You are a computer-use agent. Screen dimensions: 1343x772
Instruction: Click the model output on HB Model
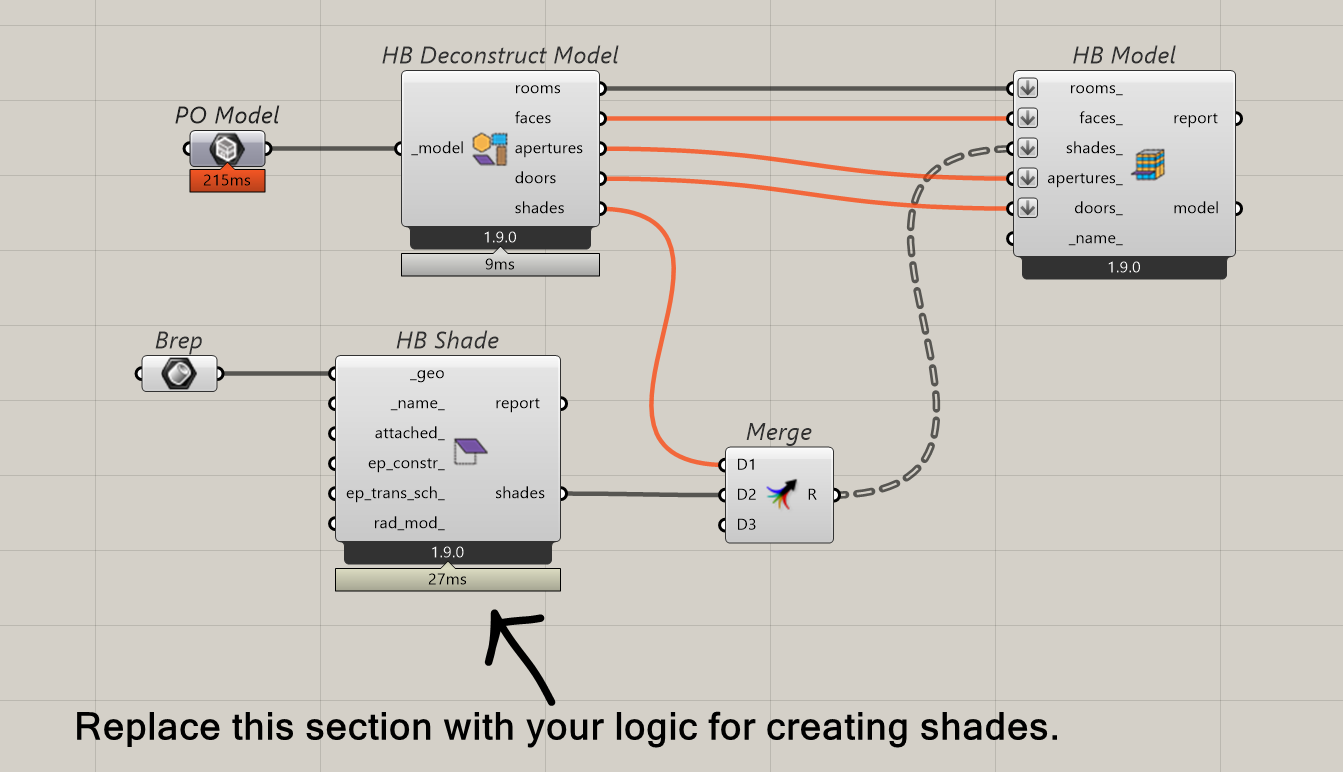pyautogui.click(x=1196, y=208)
